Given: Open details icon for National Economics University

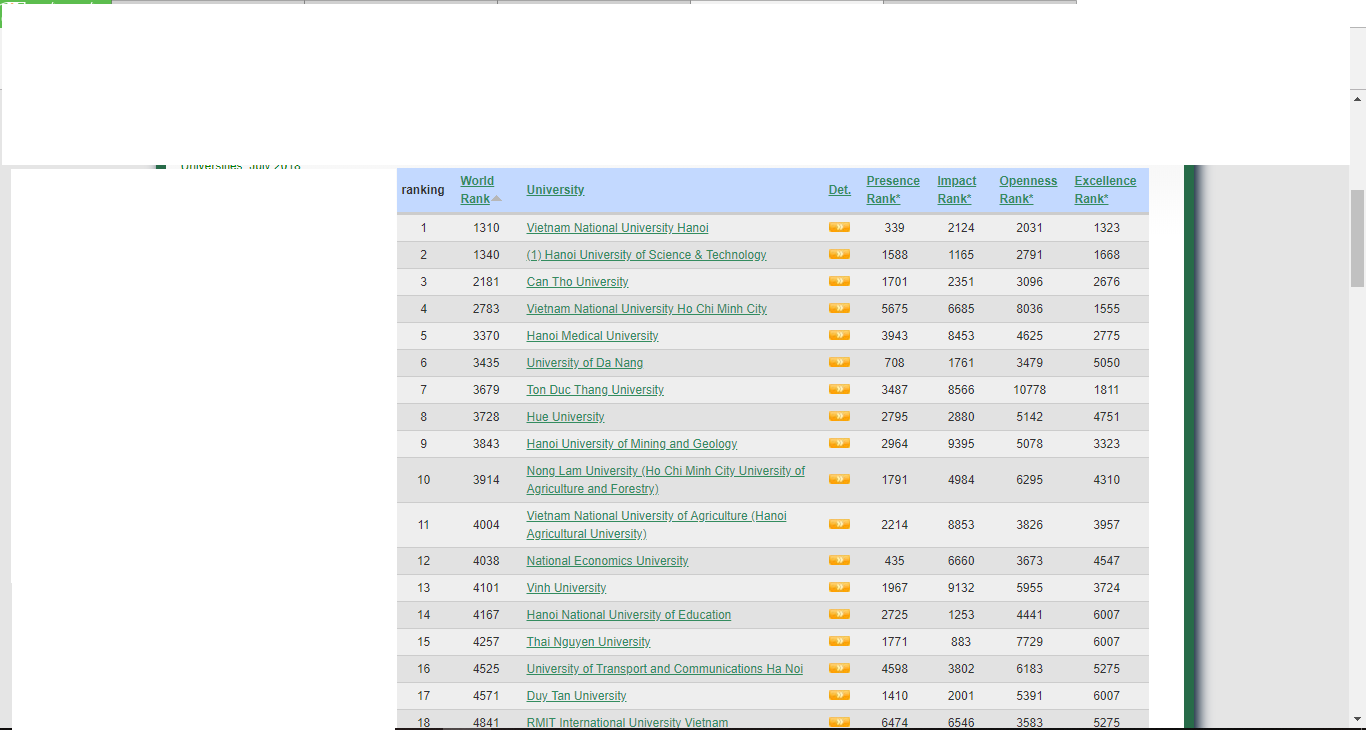Looking at the screenshot, I should [x=839, y=560].
